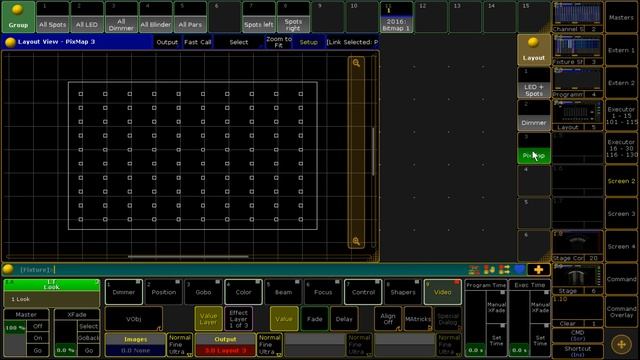Click the yellow ball at command line left
Screen dimensions: 640x360
8,269
